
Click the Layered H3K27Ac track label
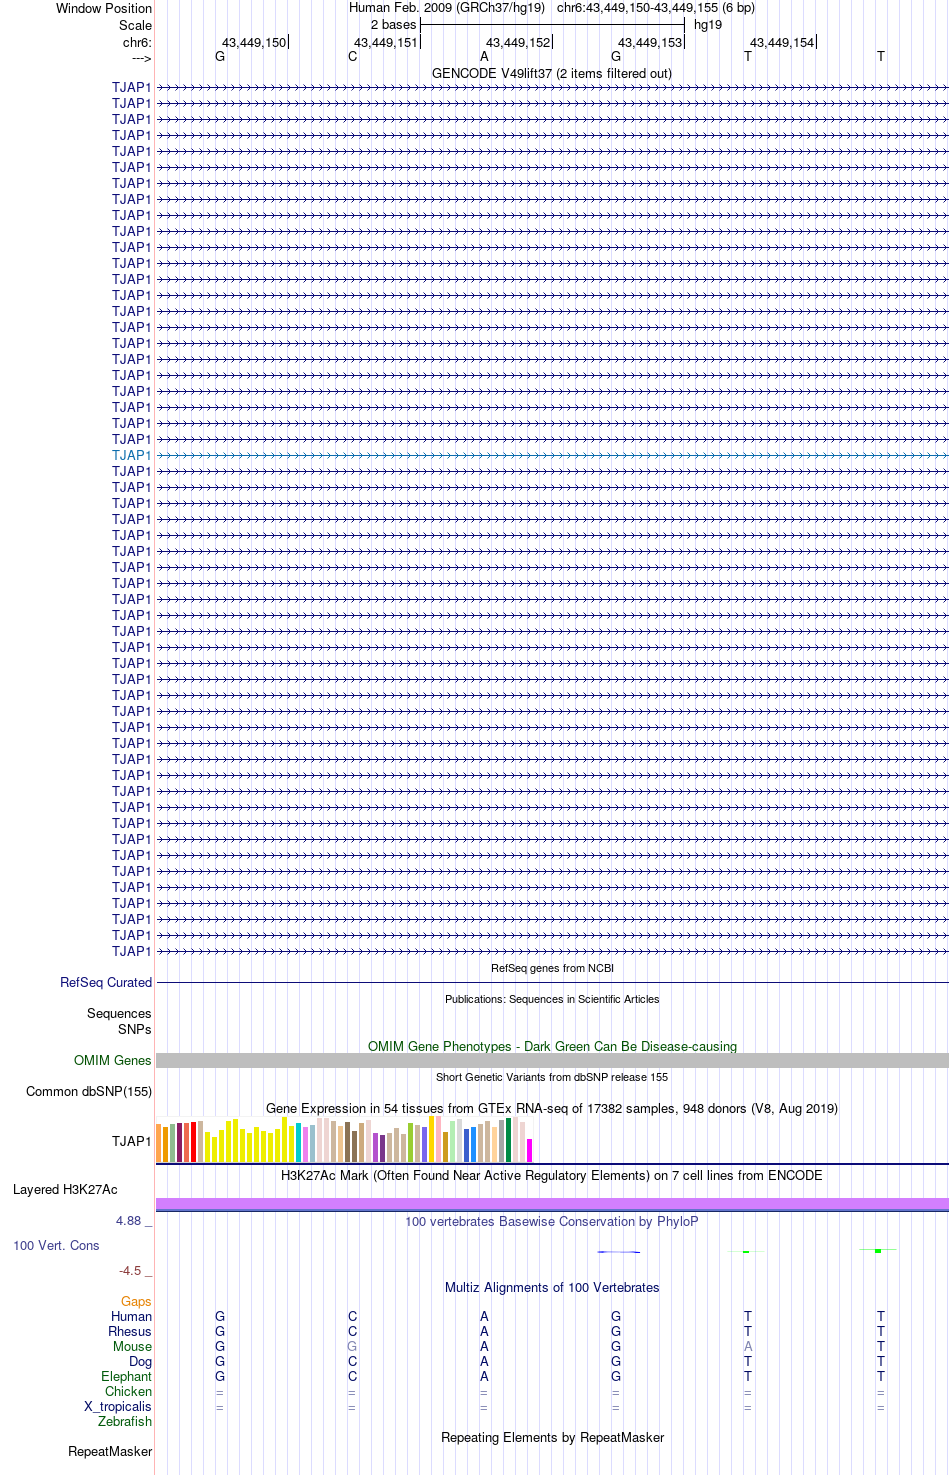tap(65, 1190)
